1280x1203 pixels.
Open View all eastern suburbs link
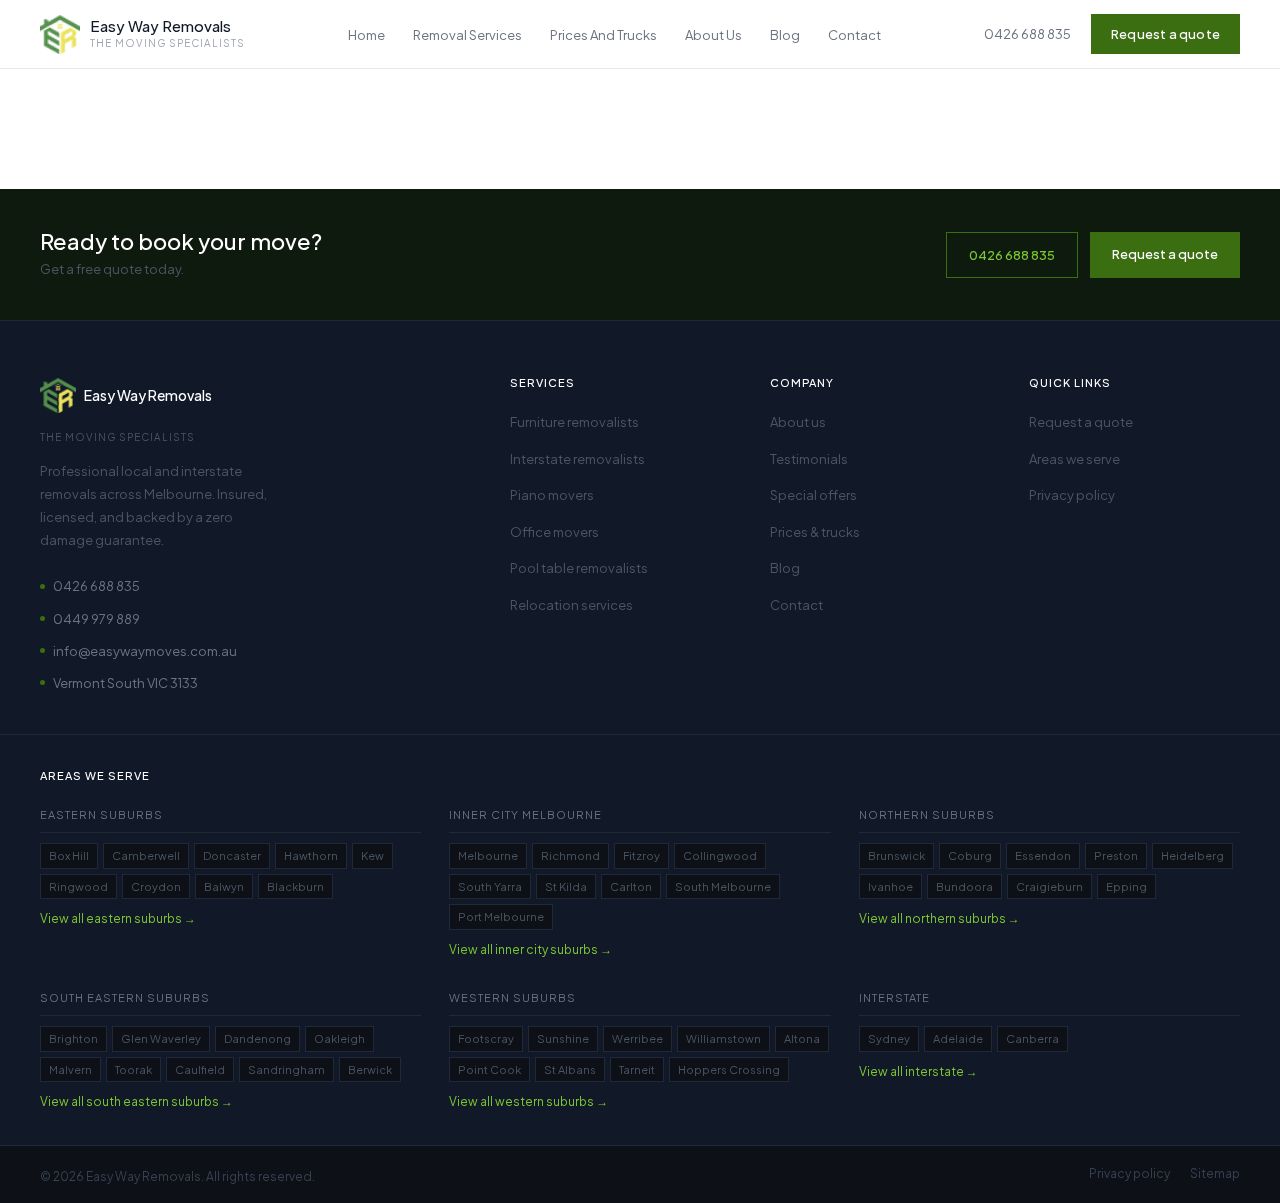[x=118, y=919]
